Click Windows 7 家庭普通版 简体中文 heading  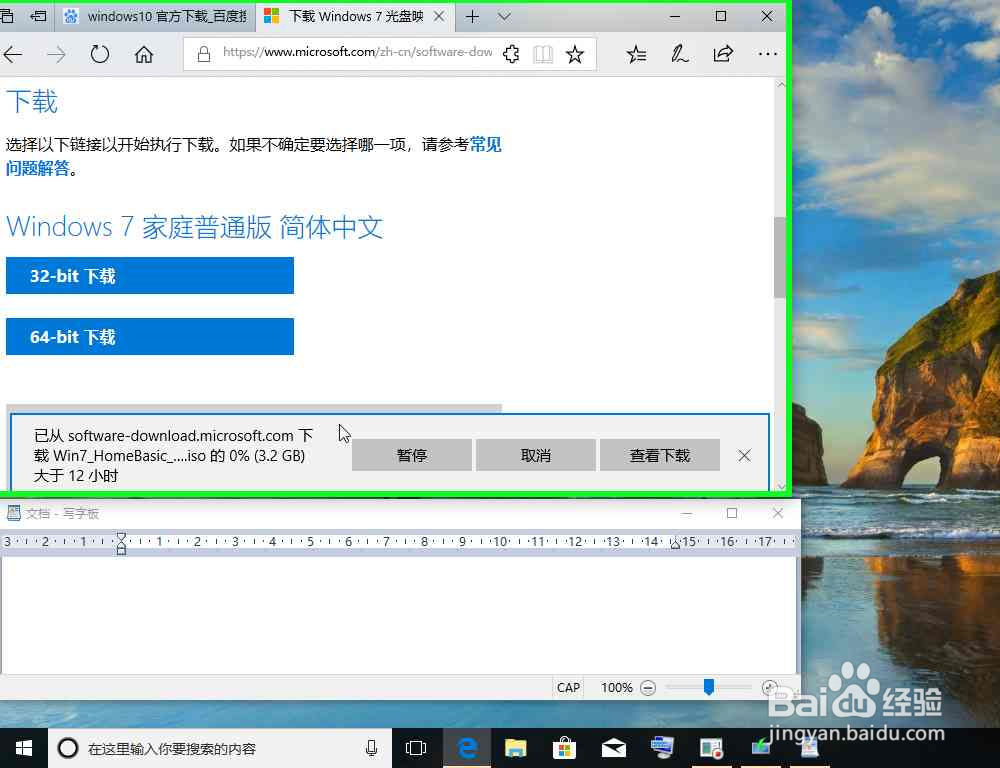coord(195,227)
